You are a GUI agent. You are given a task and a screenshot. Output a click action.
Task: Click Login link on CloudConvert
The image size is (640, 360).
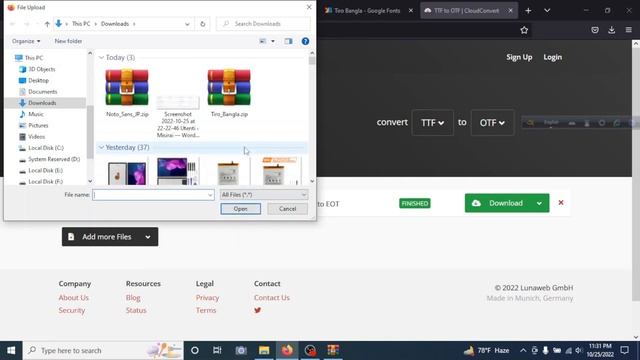coord(553,57)
